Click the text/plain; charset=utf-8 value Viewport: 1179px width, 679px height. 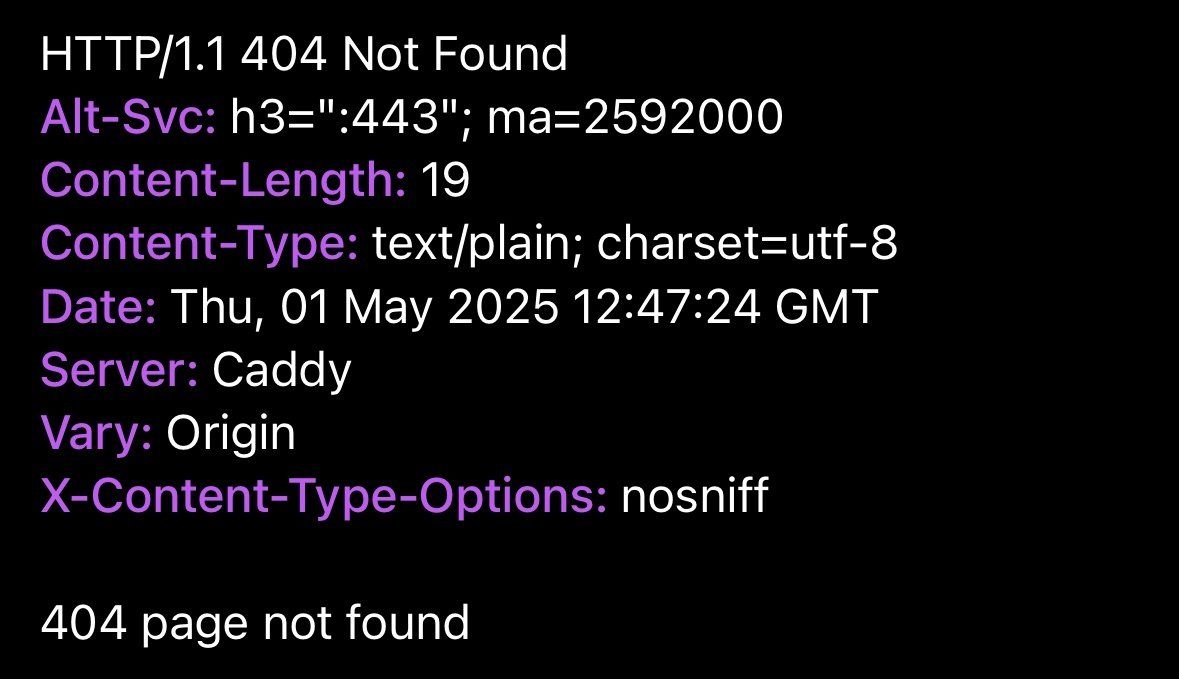point(635,244)
